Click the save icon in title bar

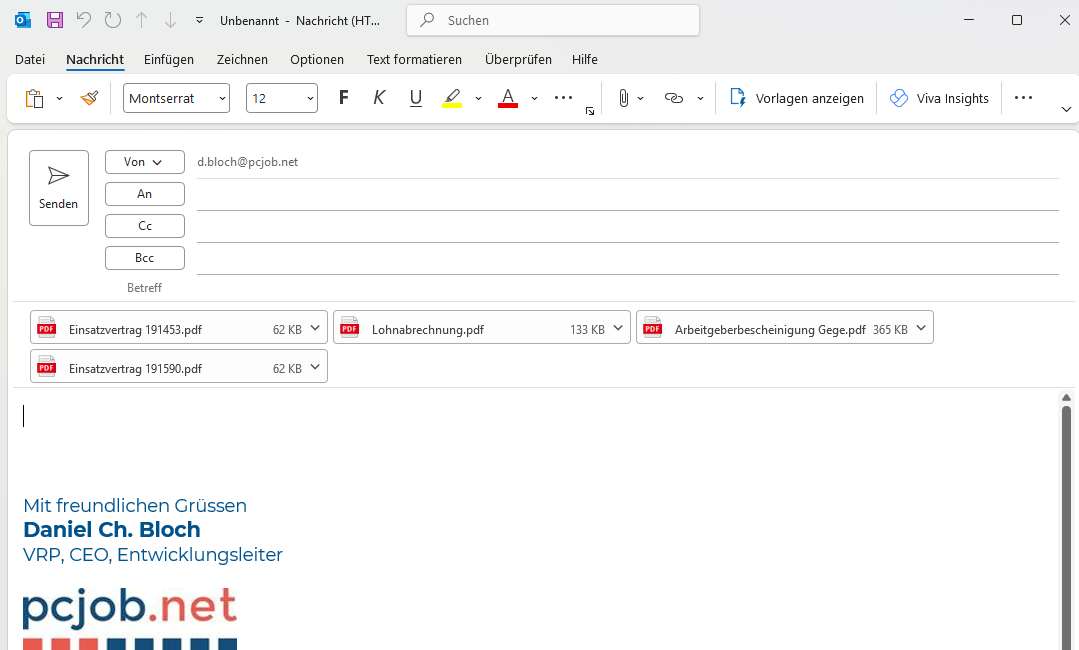[55, 20]
